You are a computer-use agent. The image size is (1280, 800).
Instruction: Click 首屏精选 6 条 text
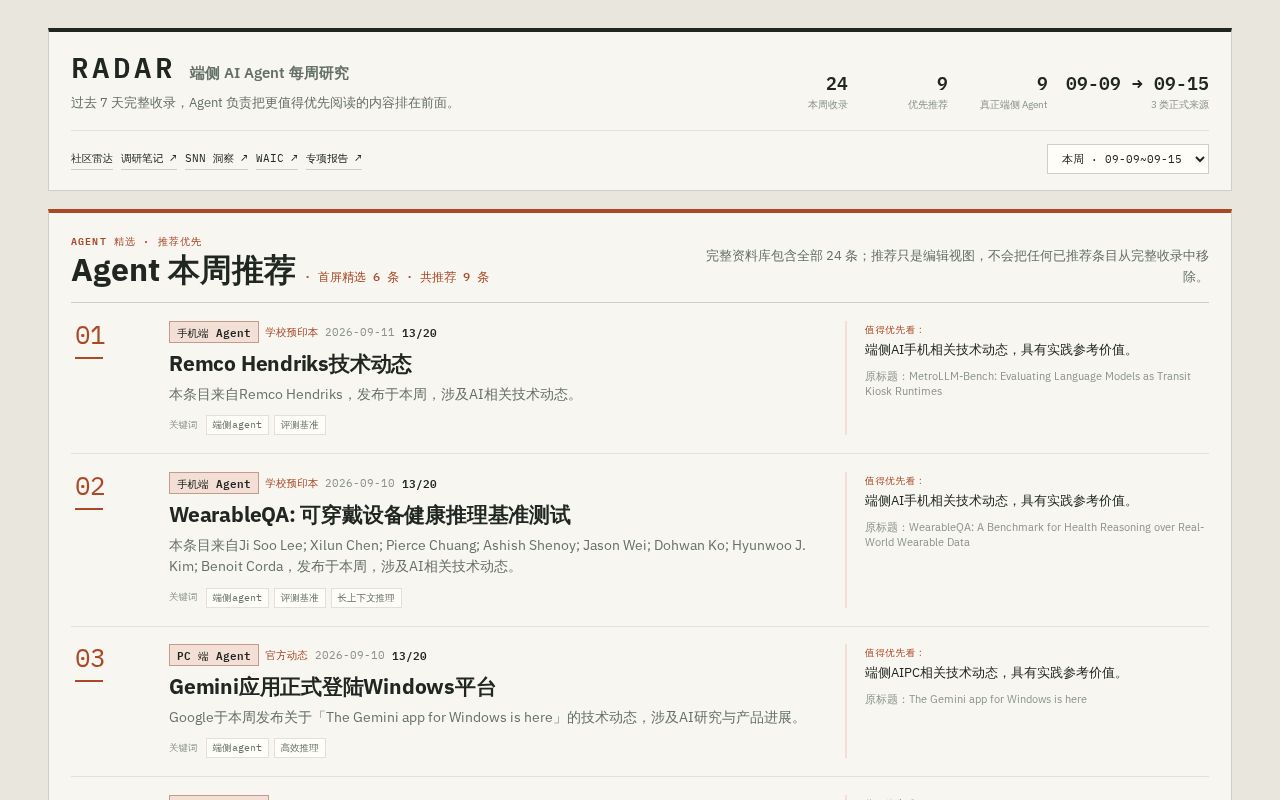coord(358,277)
